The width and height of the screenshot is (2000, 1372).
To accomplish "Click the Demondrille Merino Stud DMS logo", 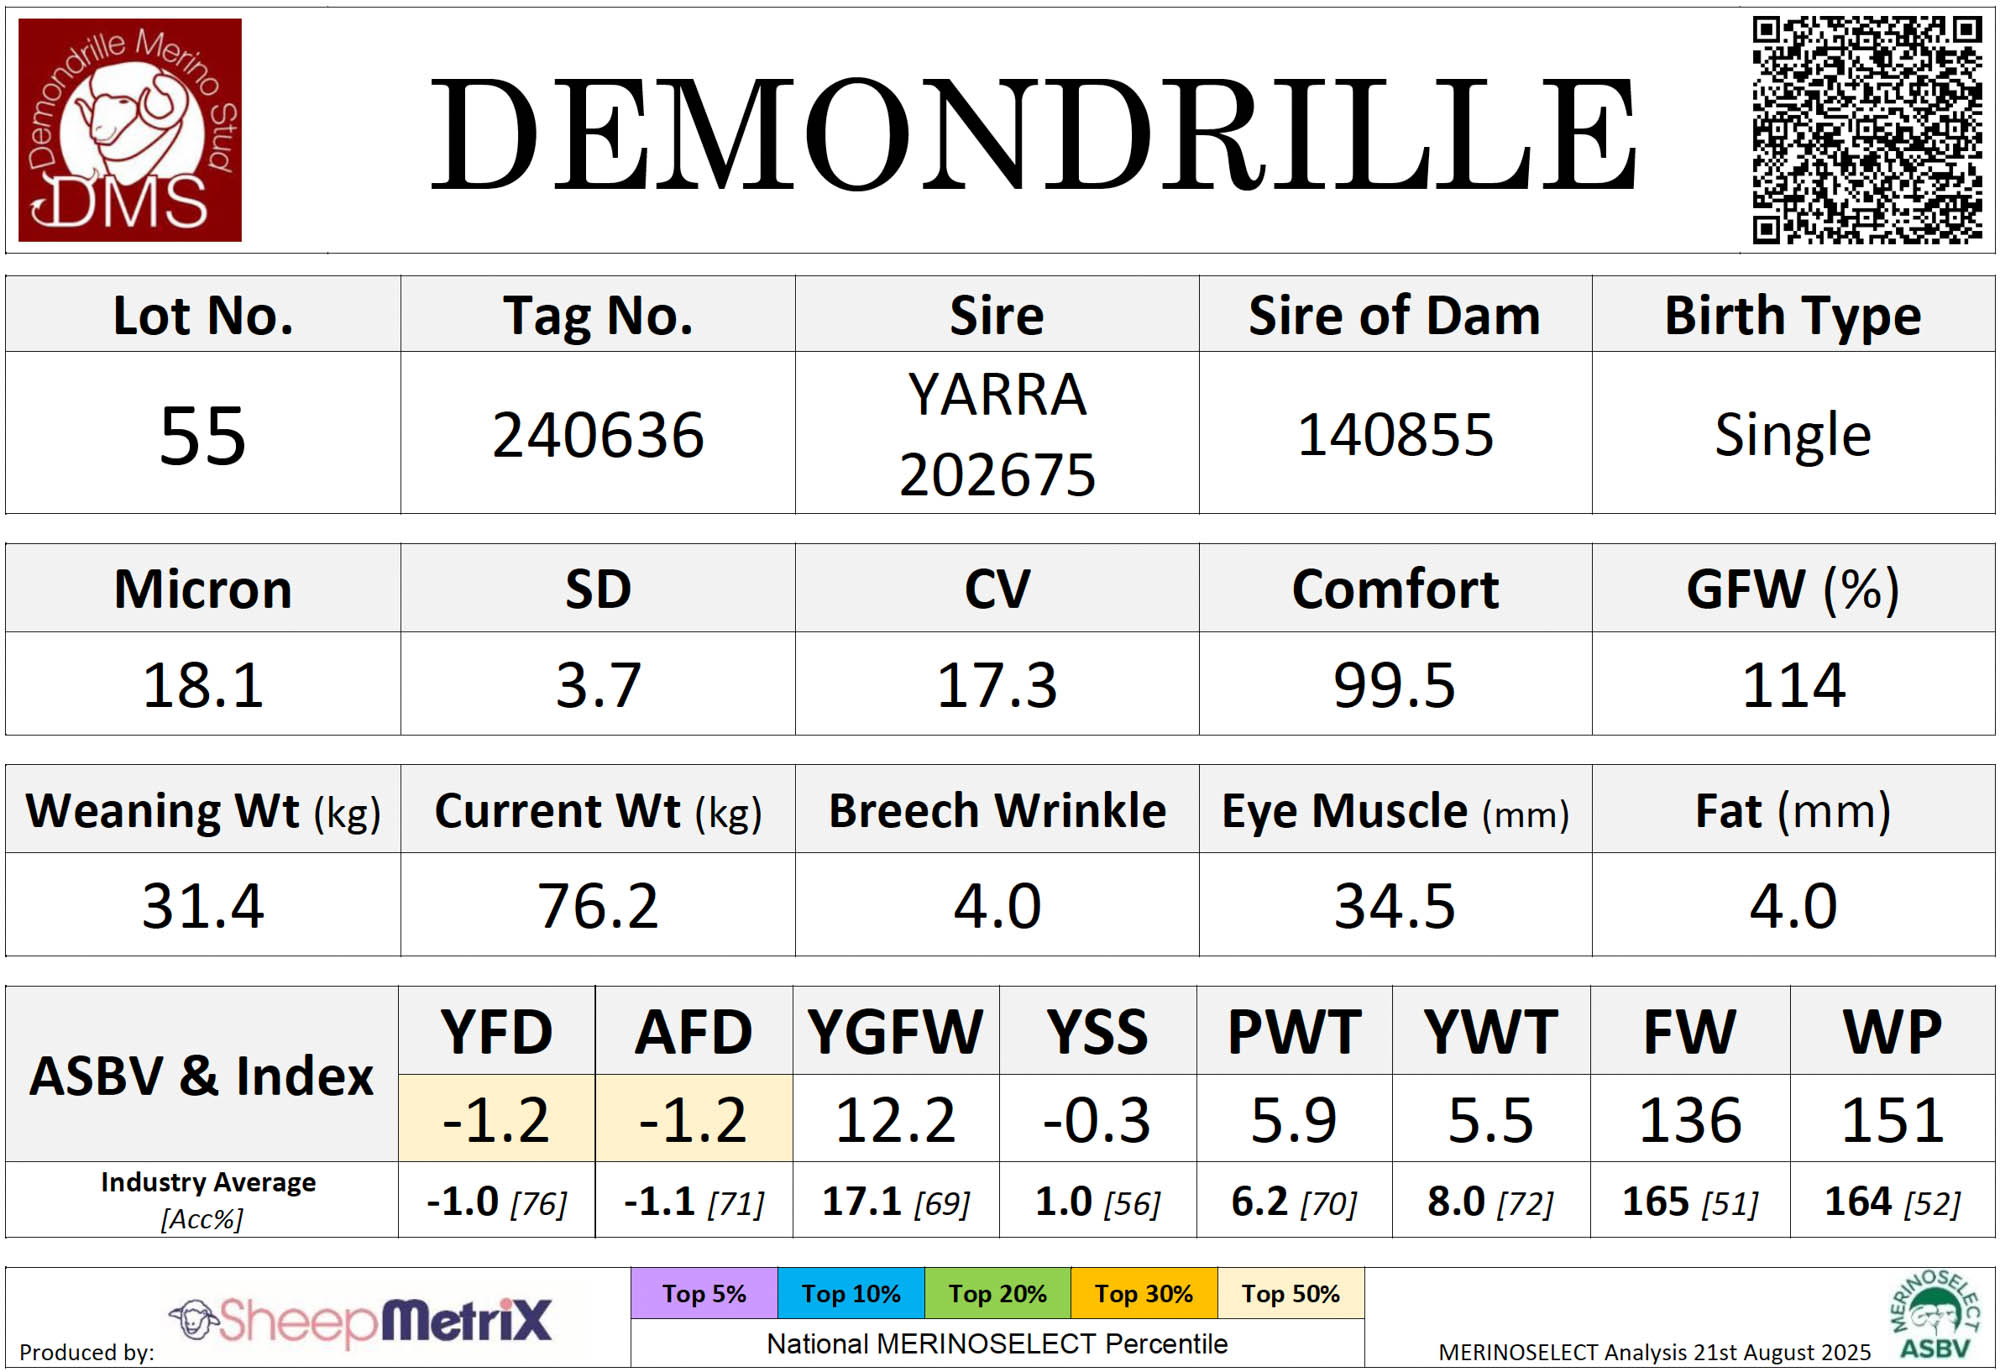I will 130,130.
